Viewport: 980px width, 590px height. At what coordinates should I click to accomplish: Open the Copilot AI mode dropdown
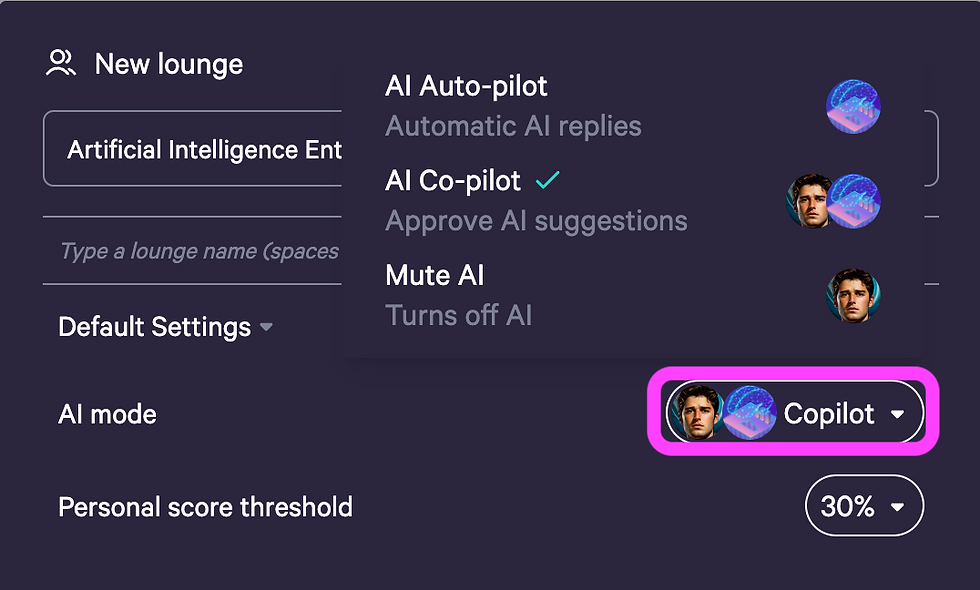[x=794, y=412]
